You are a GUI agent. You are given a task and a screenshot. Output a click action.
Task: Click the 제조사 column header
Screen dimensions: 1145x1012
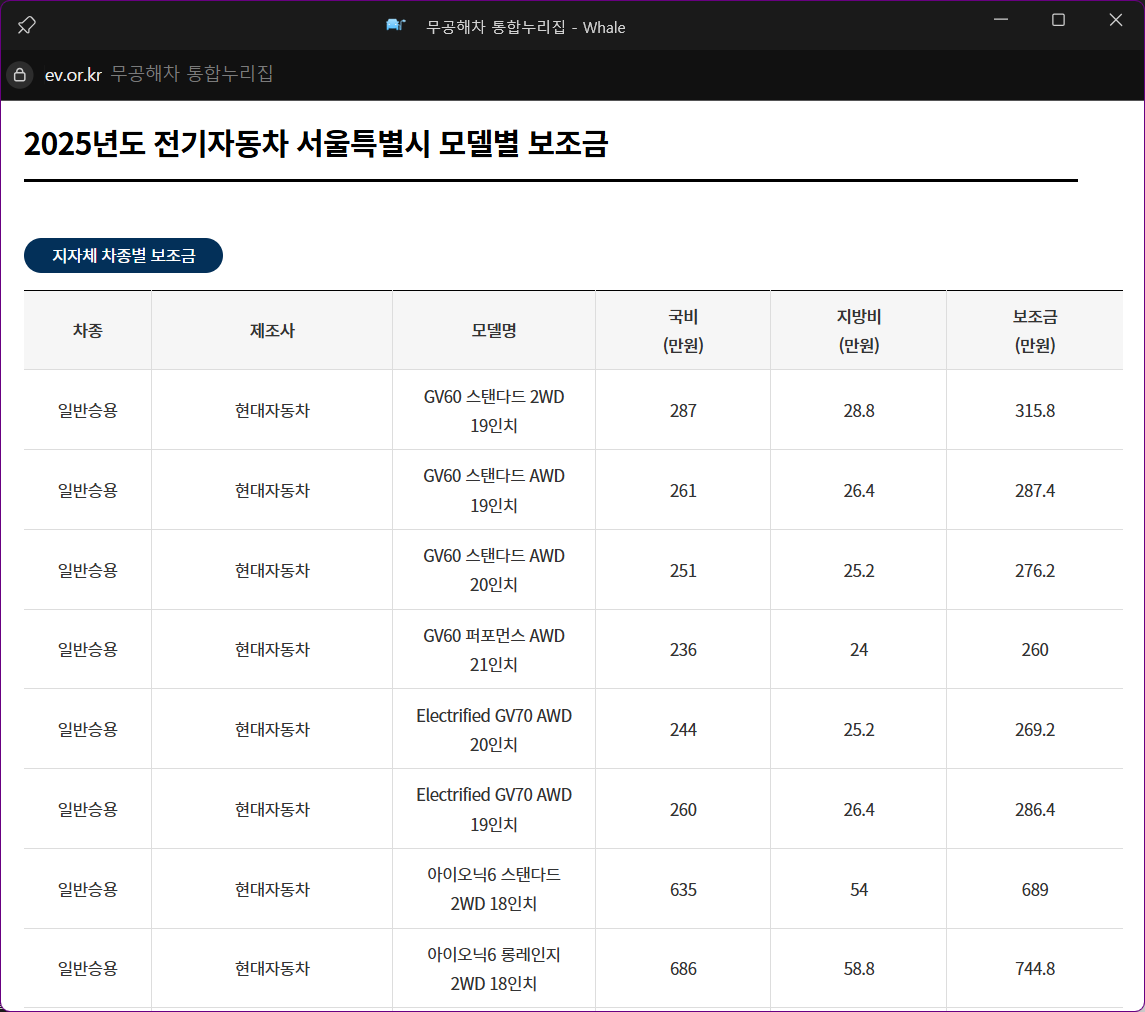pyautogui.click(x=272, y=330)
